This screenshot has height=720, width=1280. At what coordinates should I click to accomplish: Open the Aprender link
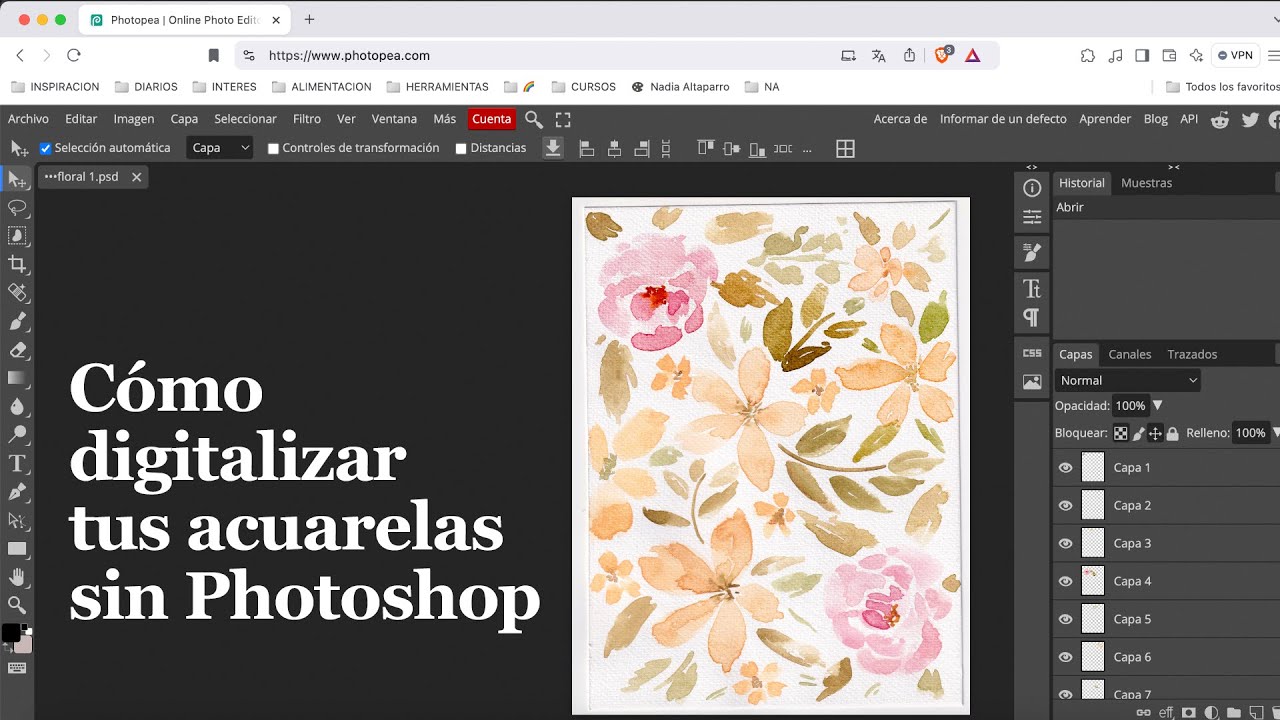tap(1105, 119)
